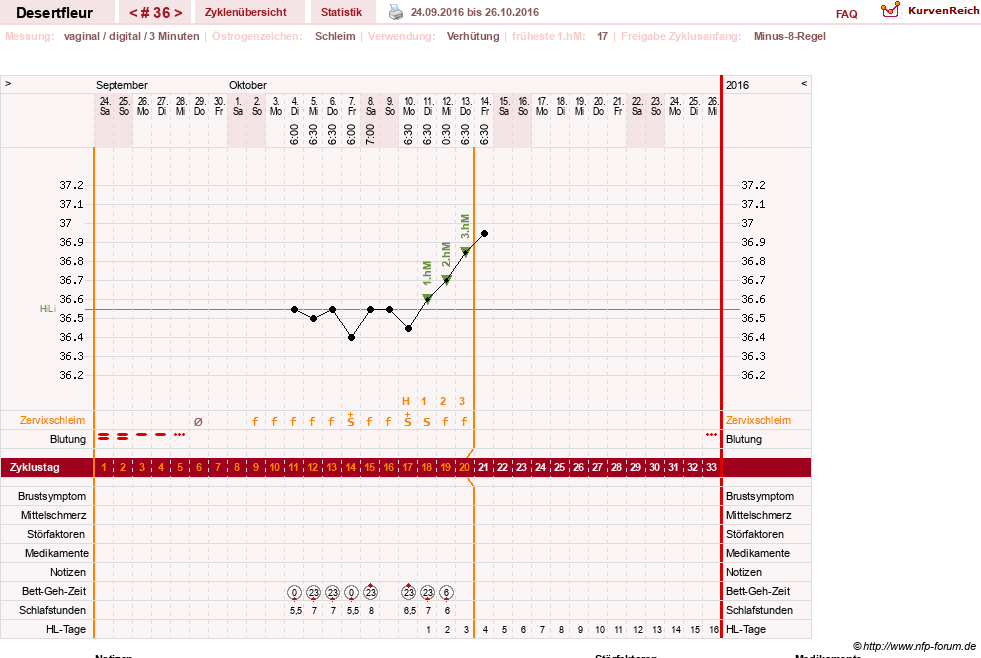The image size is (981, 658).
Task: Click the collapse arrow beside 2016
Action: tap(804, 83)
